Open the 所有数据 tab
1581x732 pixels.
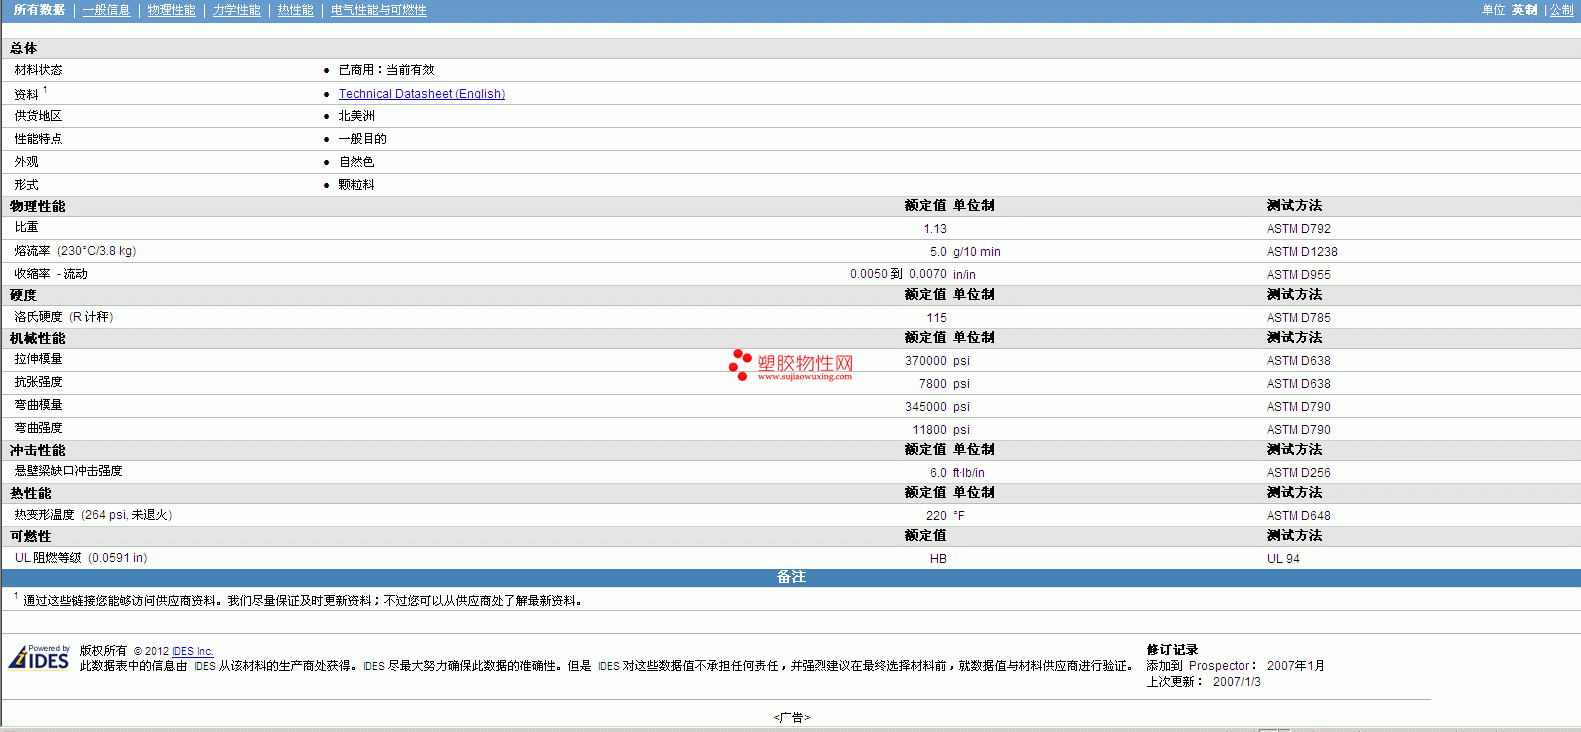pyautogui.click(x=39, y=10)
